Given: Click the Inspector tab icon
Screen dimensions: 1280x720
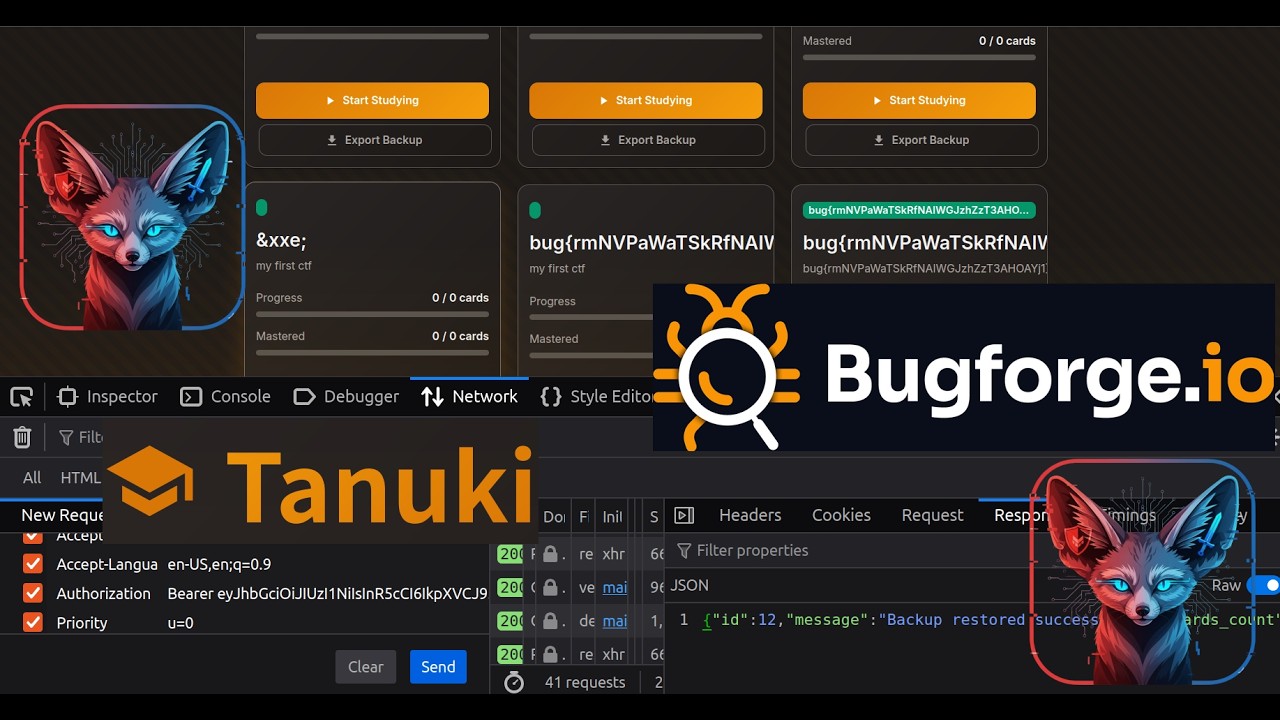Looking at the screenshot, I should [68, 397].
